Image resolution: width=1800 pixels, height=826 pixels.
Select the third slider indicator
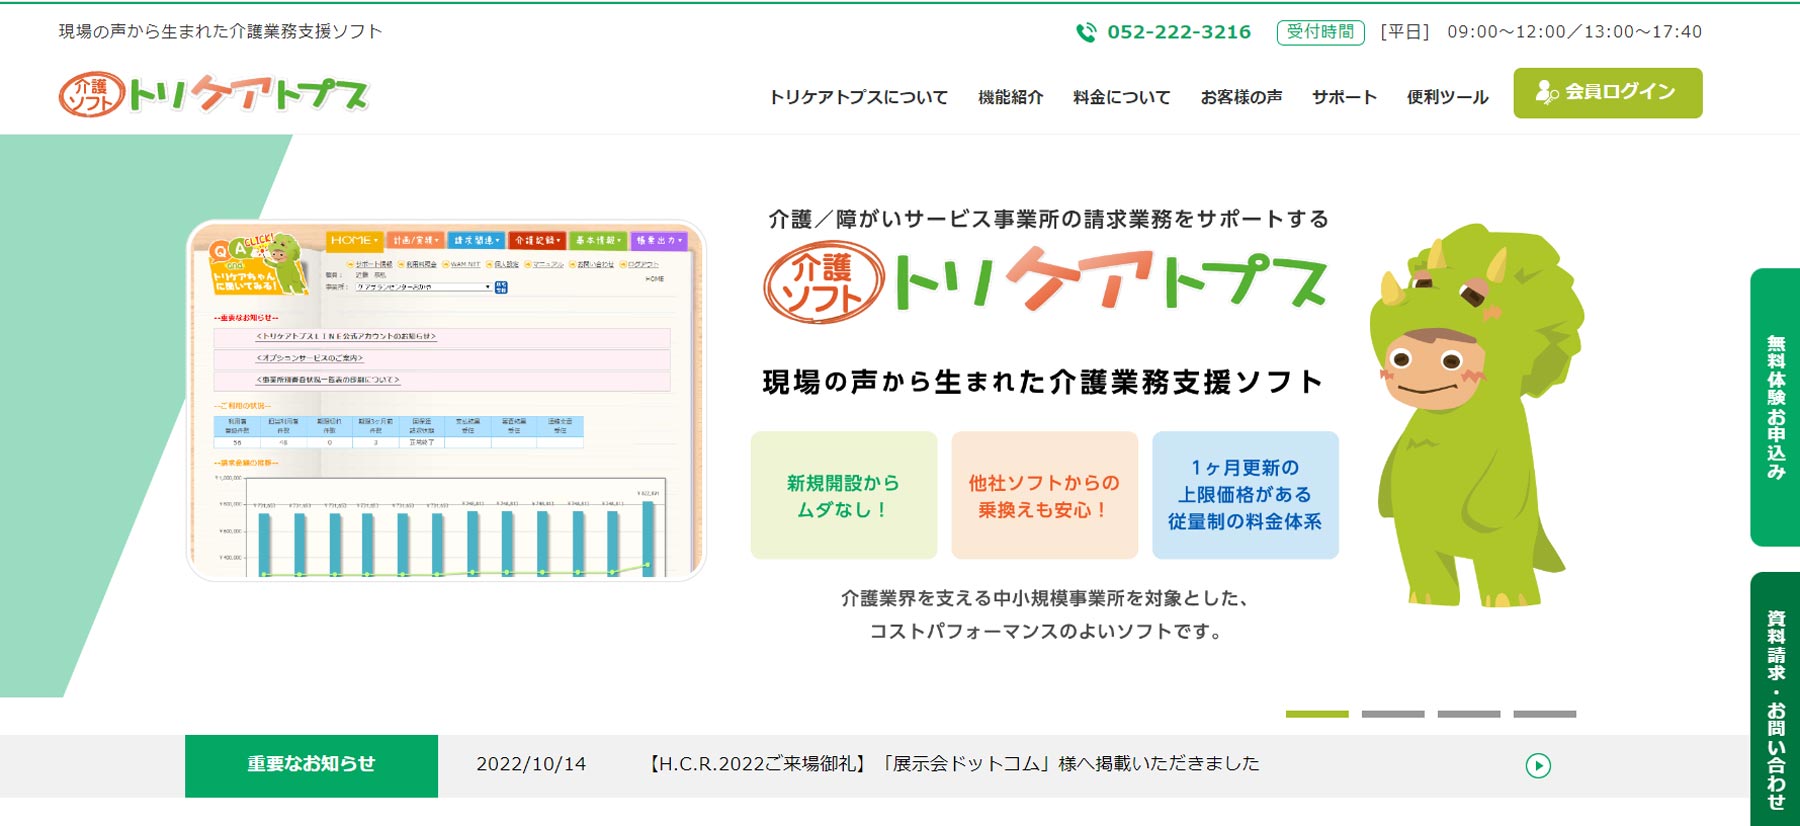click(1469, 714)
